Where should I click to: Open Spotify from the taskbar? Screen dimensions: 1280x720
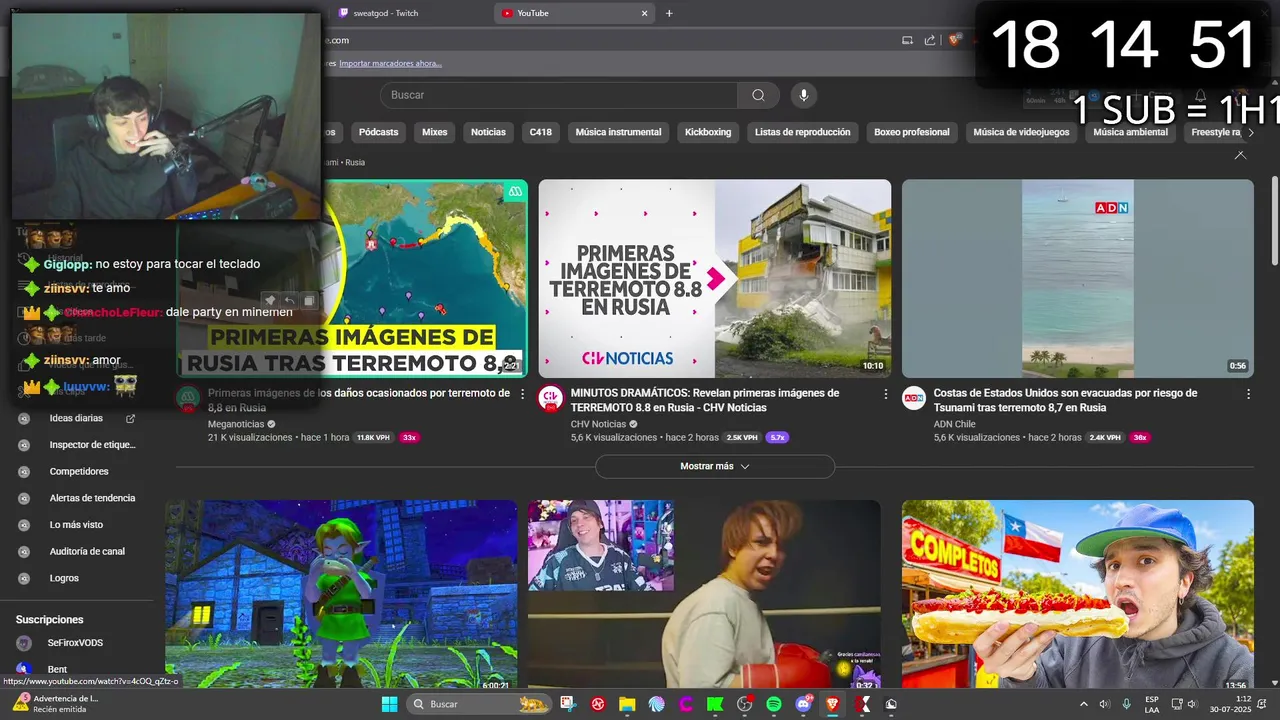click(773, 704)
